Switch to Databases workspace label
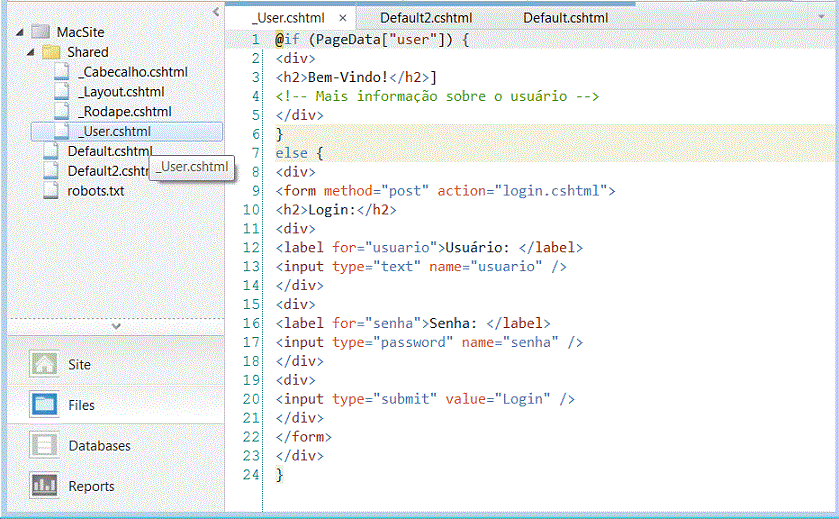 pyautogui.click(x=100, y=446)
